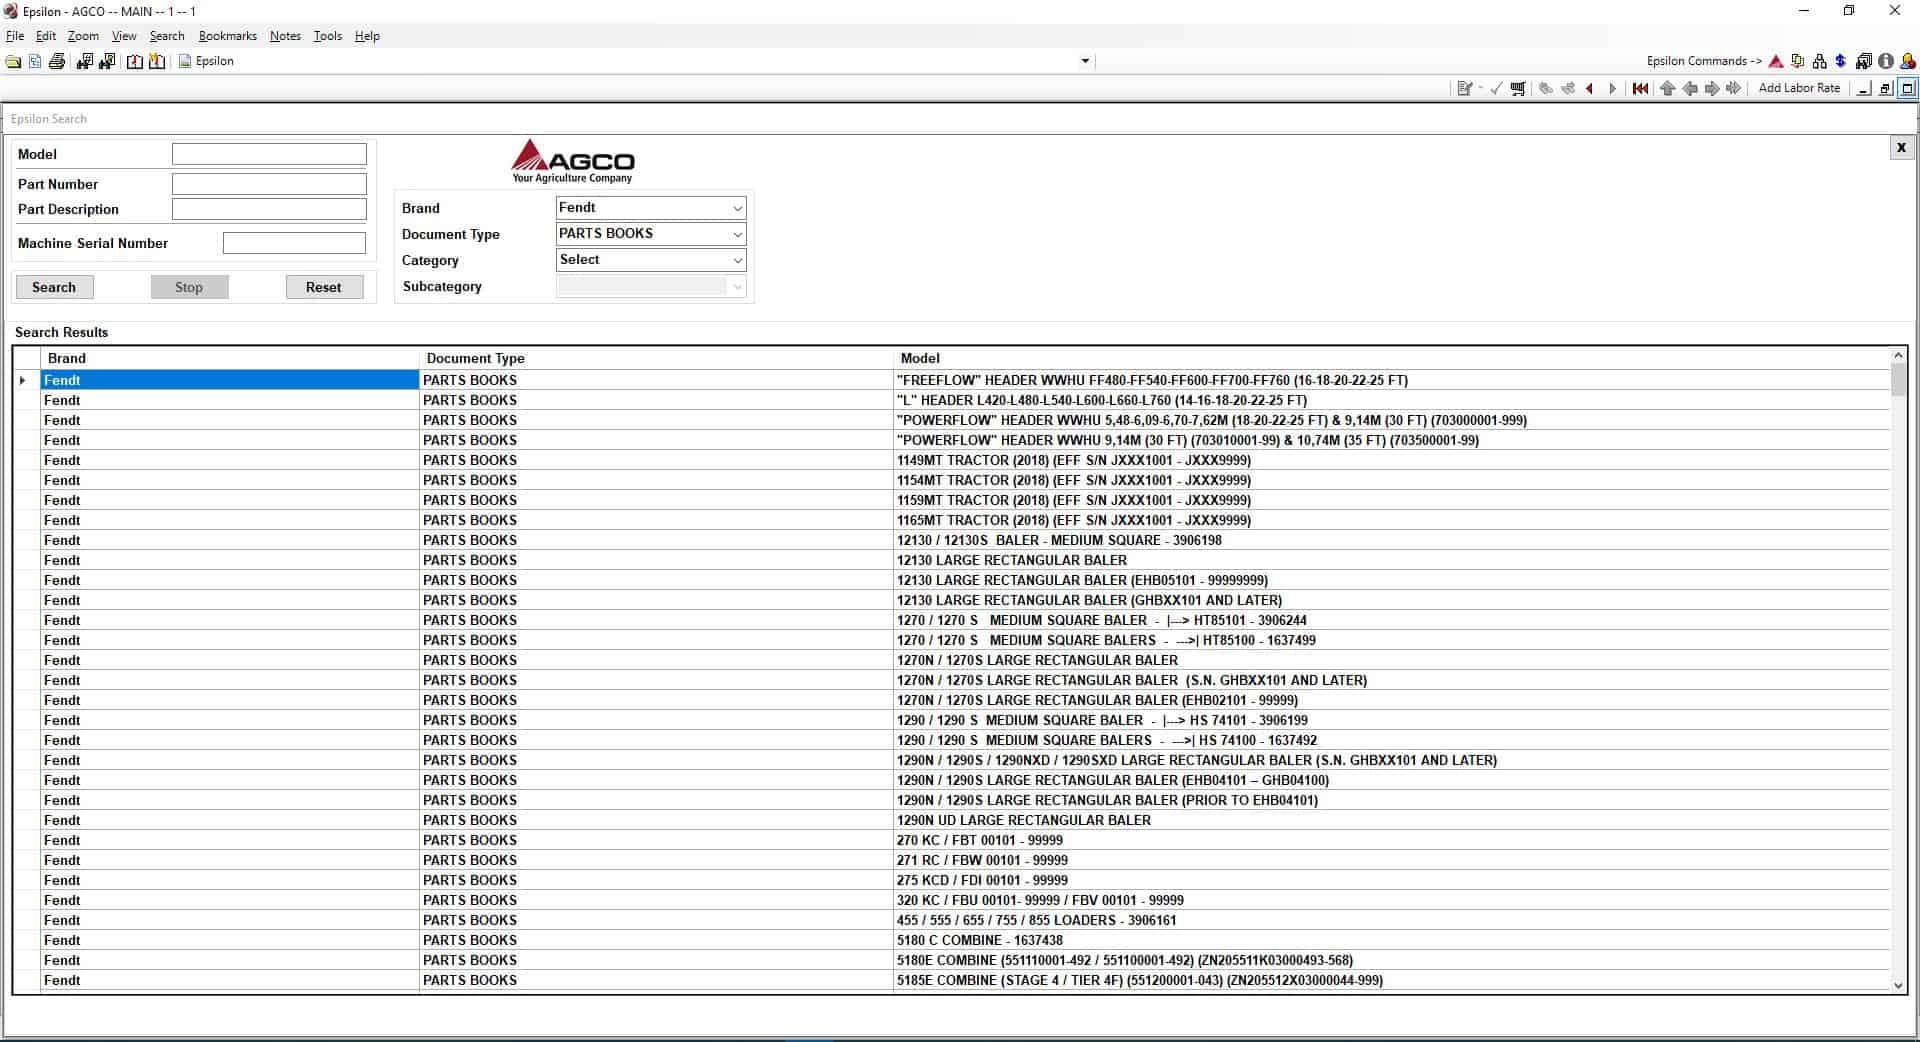The image size is (1920, 1042).
Task: Click the hierarchy tree command icon
Action: (x=1819, y=62)
